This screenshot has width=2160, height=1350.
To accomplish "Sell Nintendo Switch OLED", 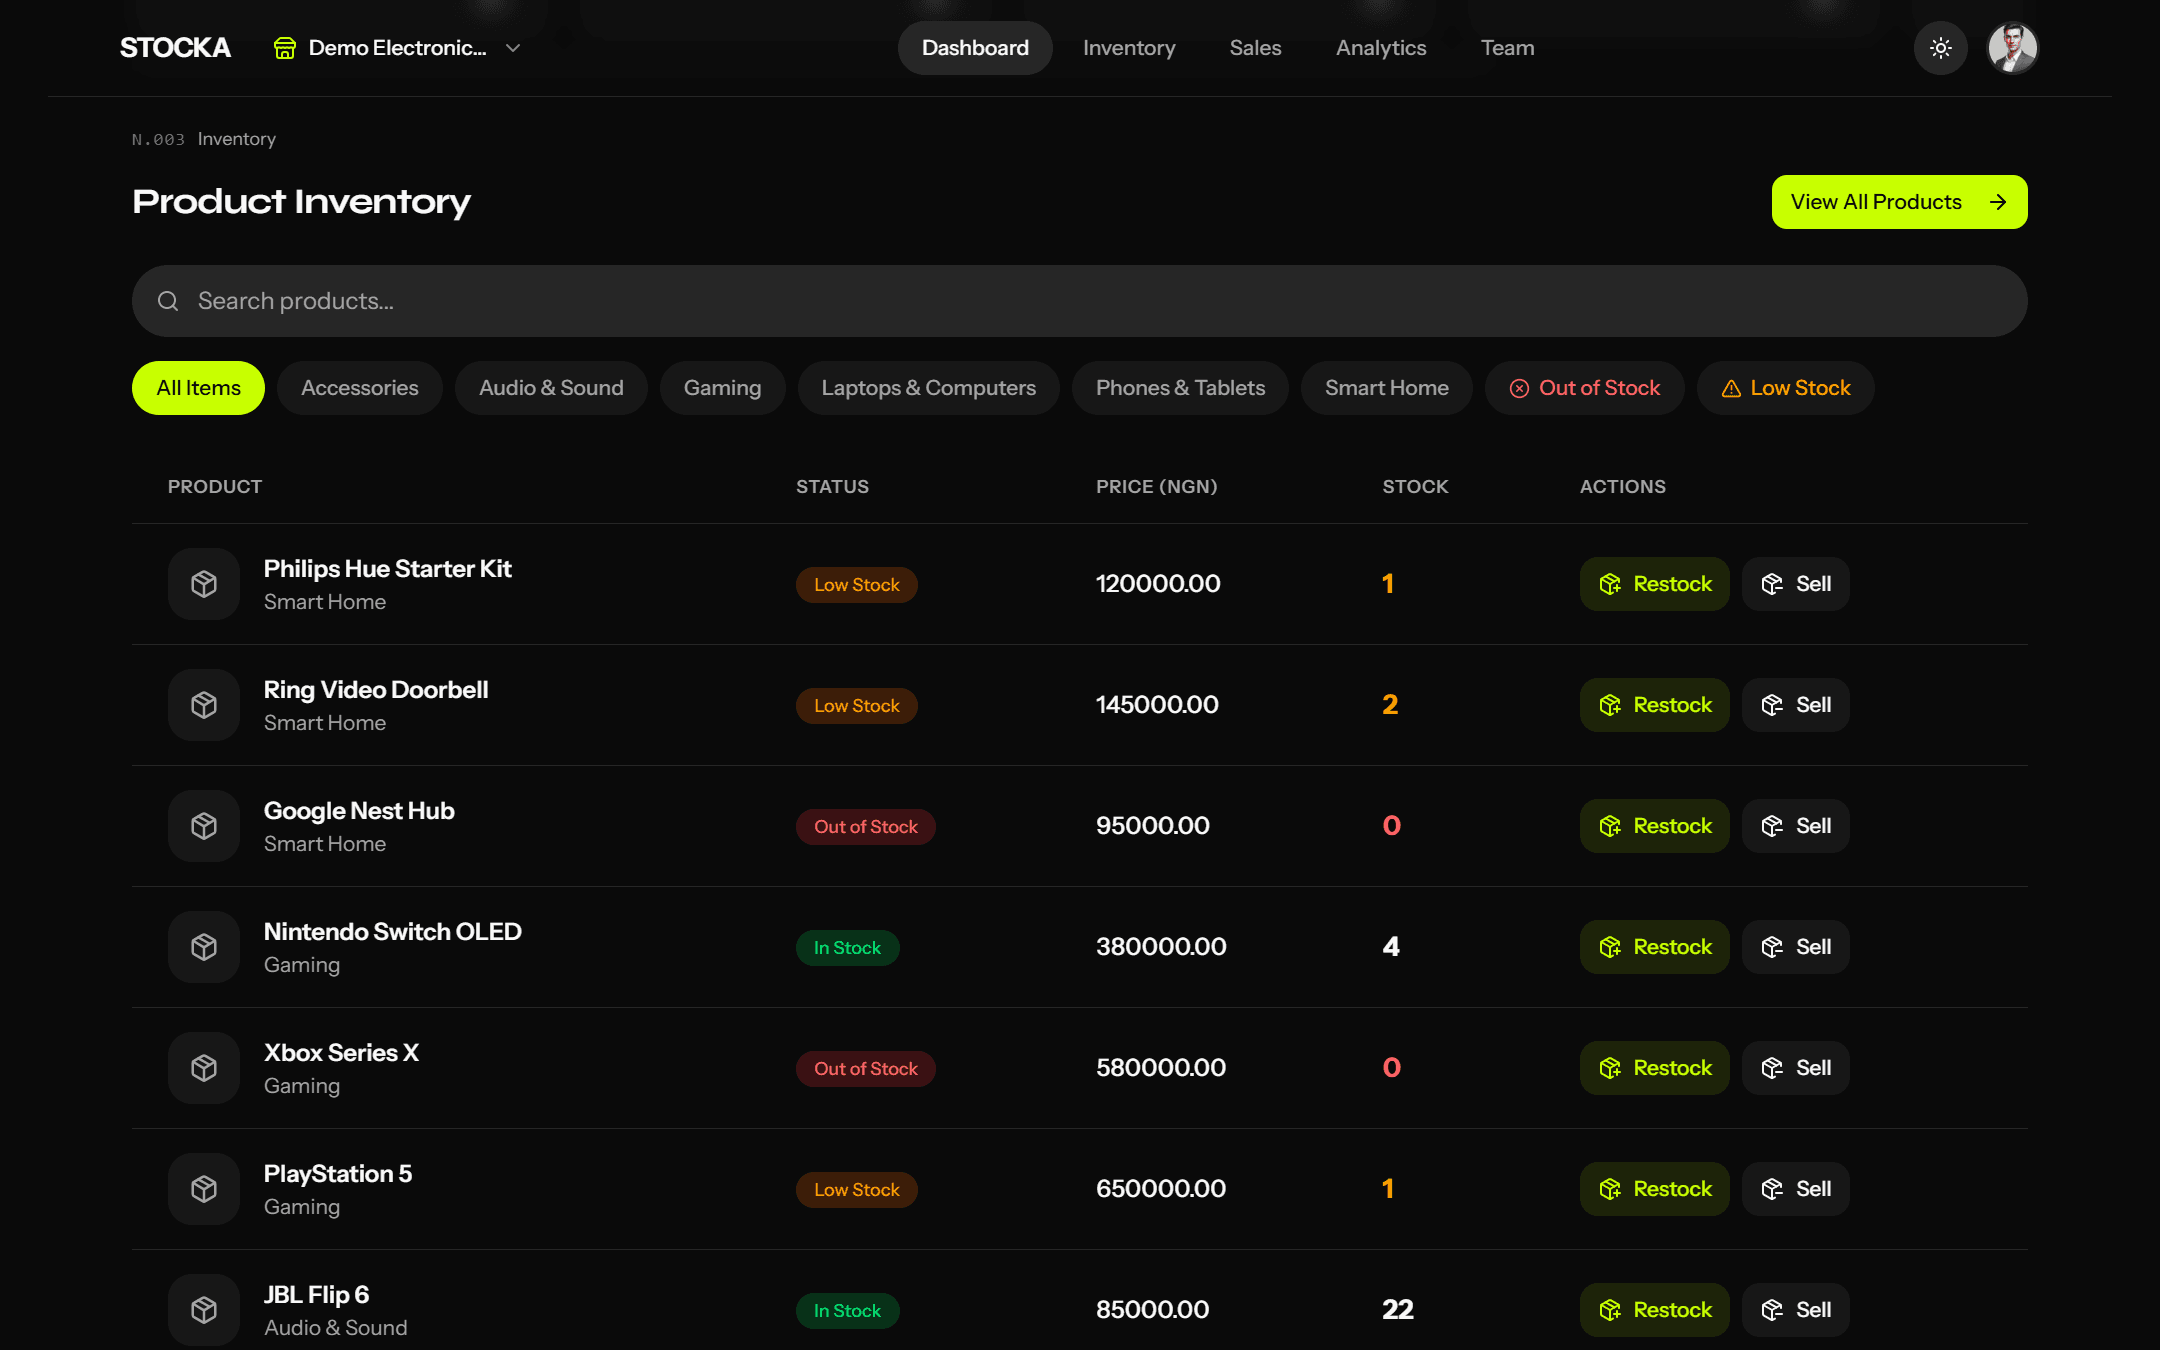I will pyautogui.click(x=1796, y=947).
